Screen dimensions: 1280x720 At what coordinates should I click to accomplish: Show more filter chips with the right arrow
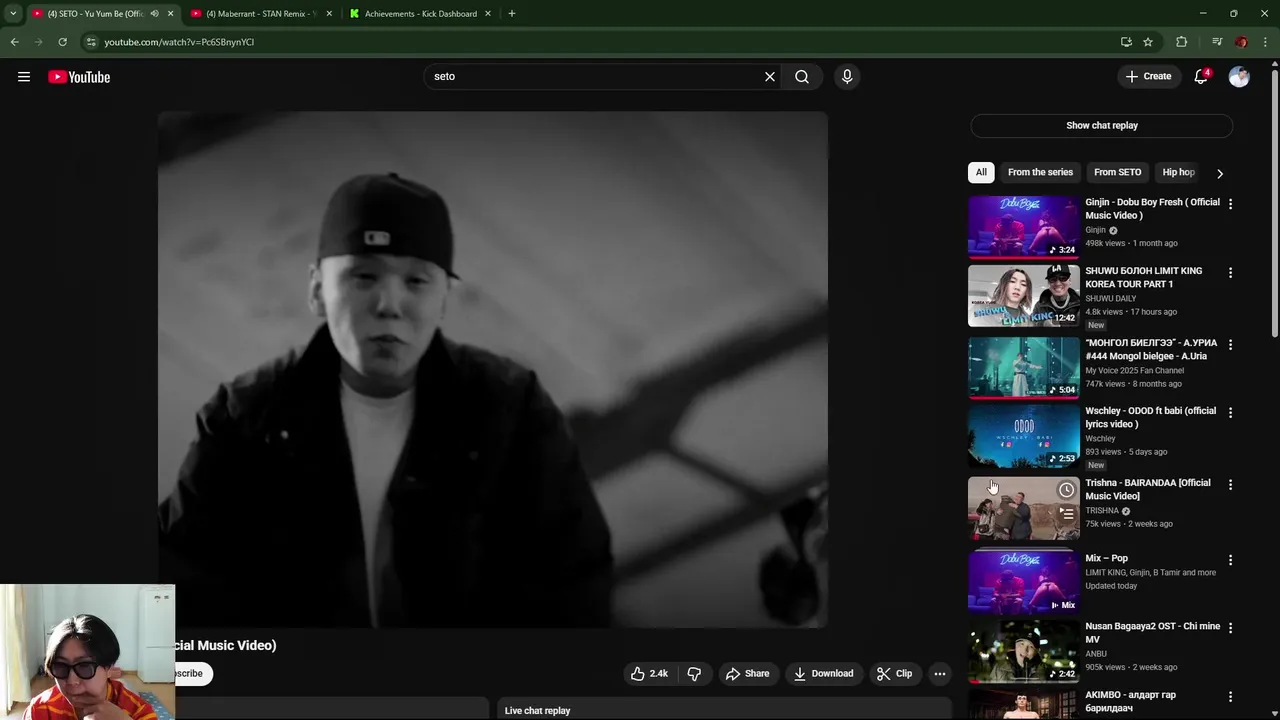(1219, 173)
